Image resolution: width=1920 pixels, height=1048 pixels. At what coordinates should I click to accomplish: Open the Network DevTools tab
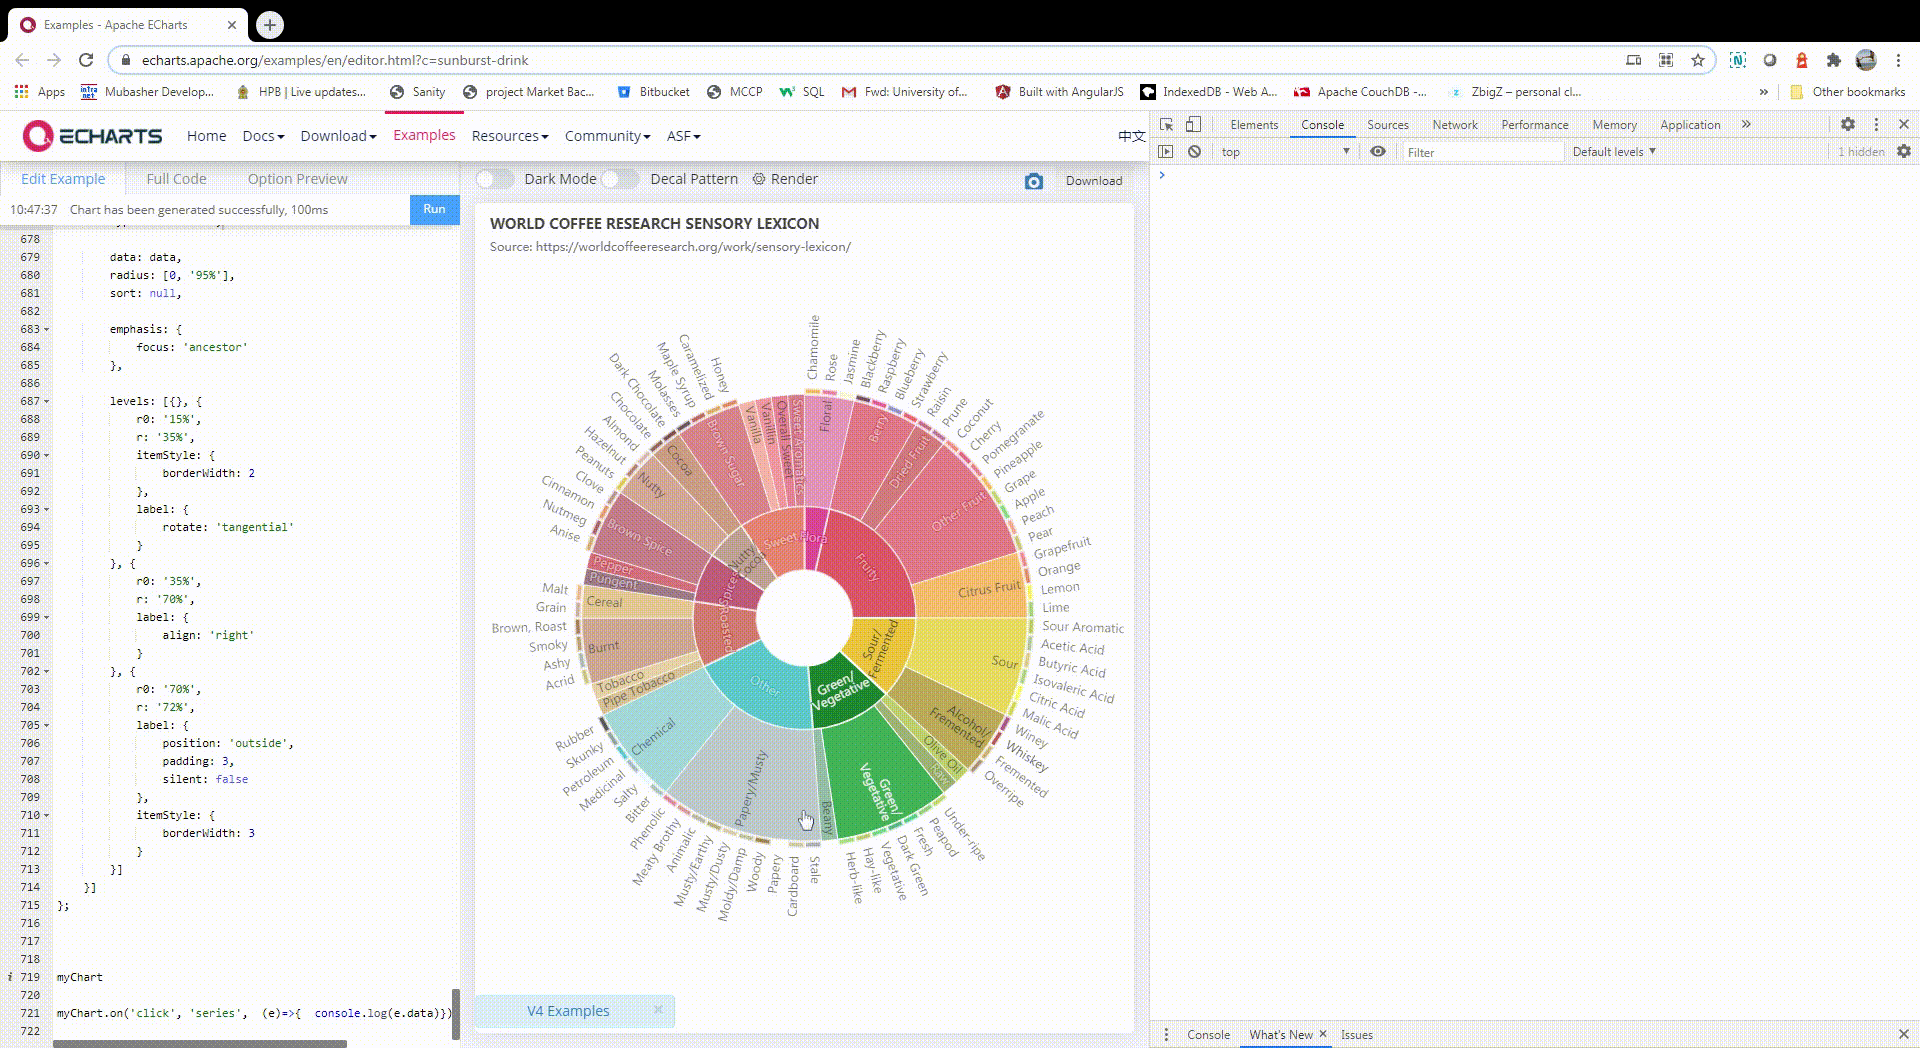(1454, 124)
